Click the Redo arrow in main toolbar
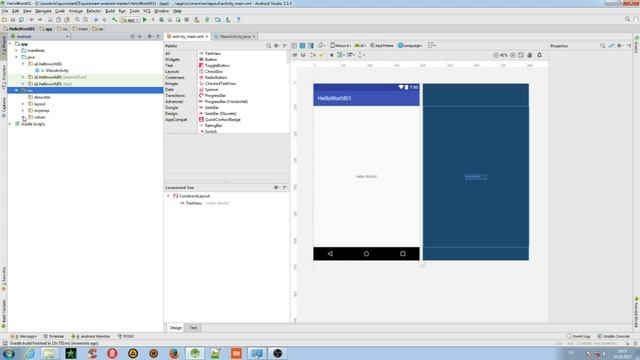Viewport: 640px width, 360px height. [40, 20]
